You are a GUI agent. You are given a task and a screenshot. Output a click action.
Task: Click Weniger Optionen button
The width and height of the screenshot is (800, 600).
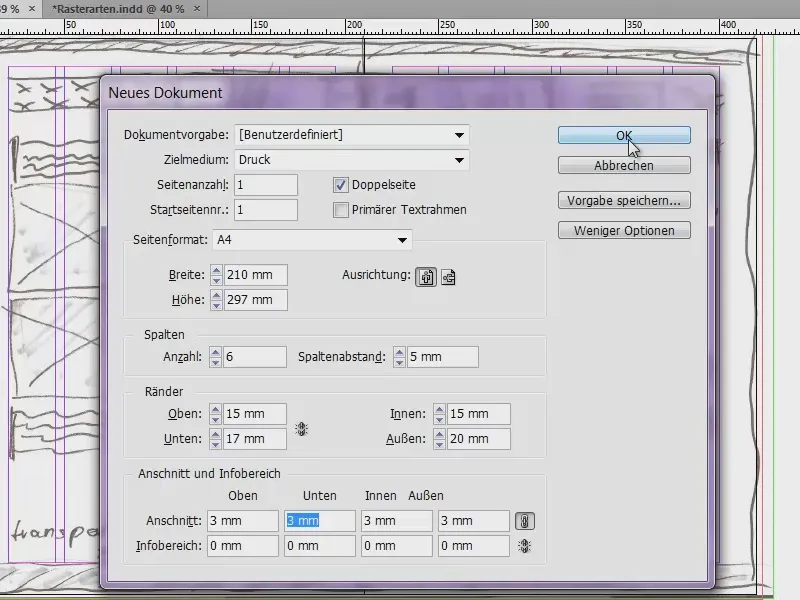624,231
